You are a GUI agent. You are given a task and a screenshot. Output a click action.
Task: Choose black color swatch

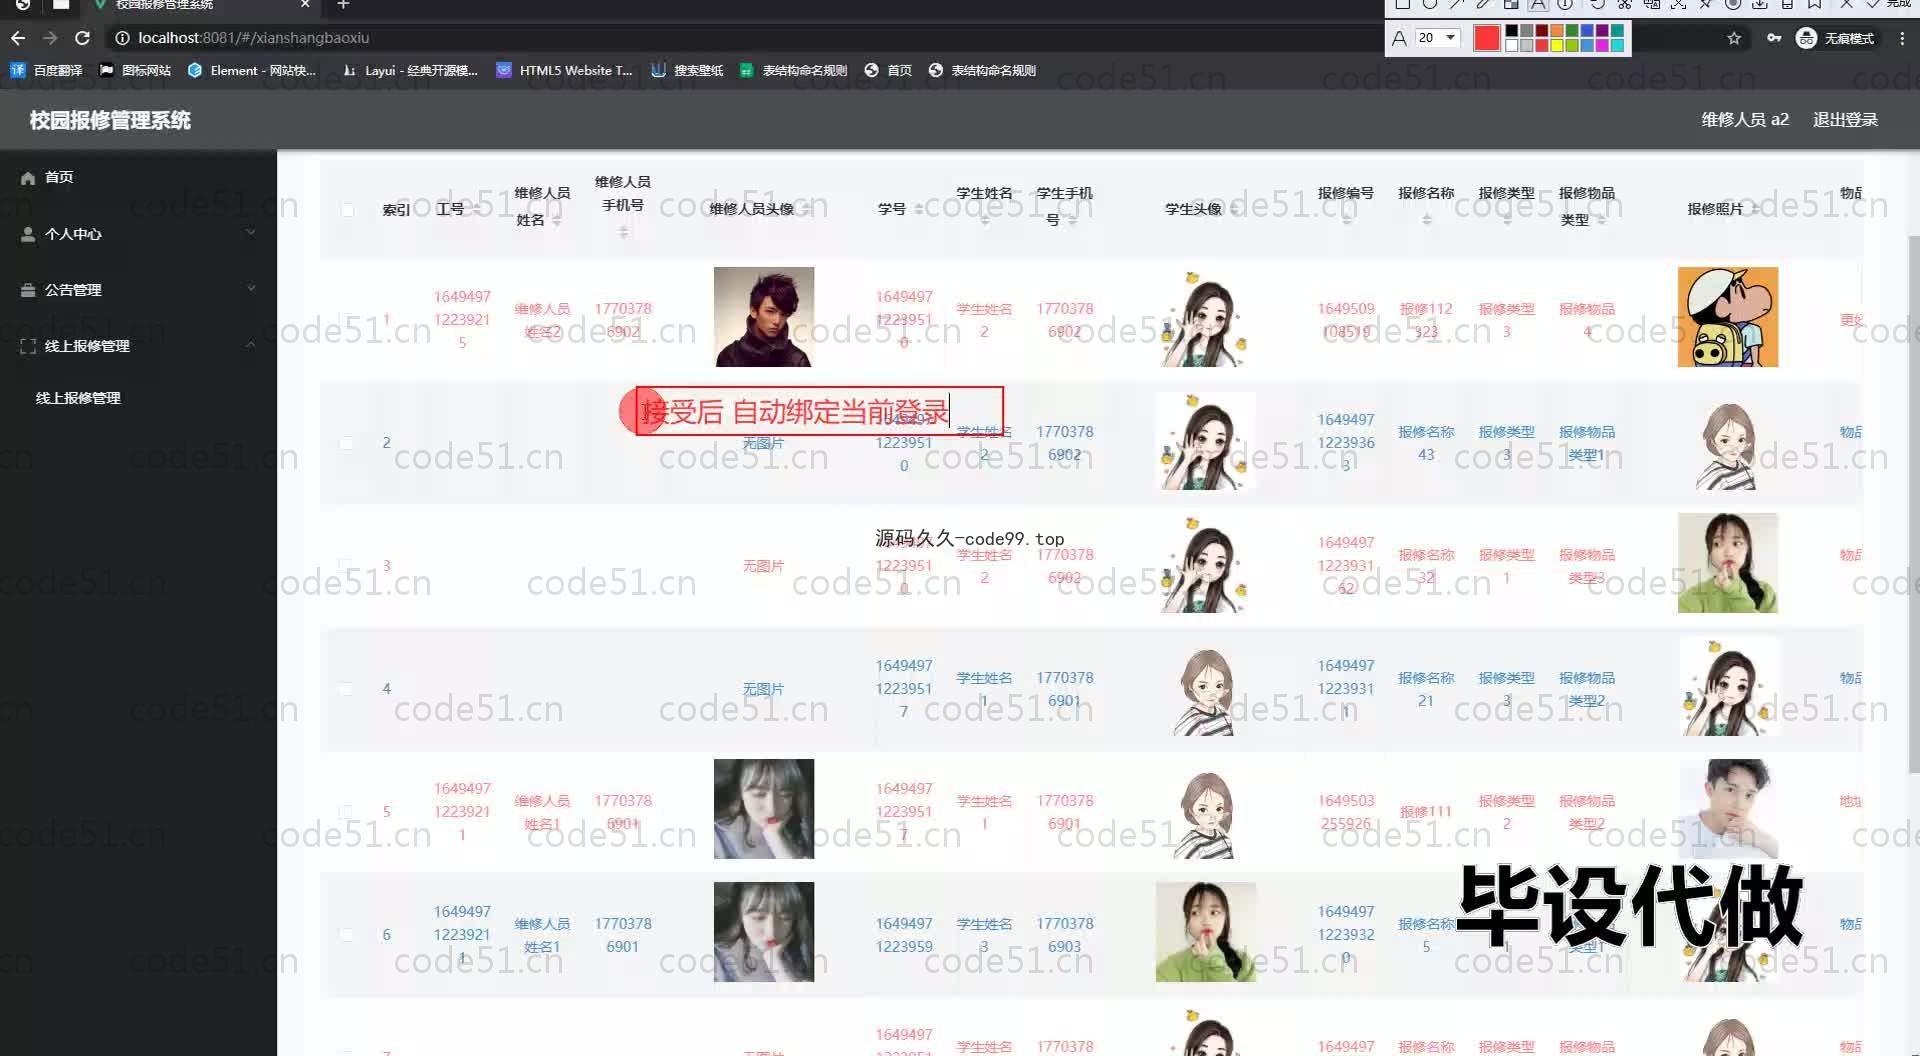[x=1511, y=31]
